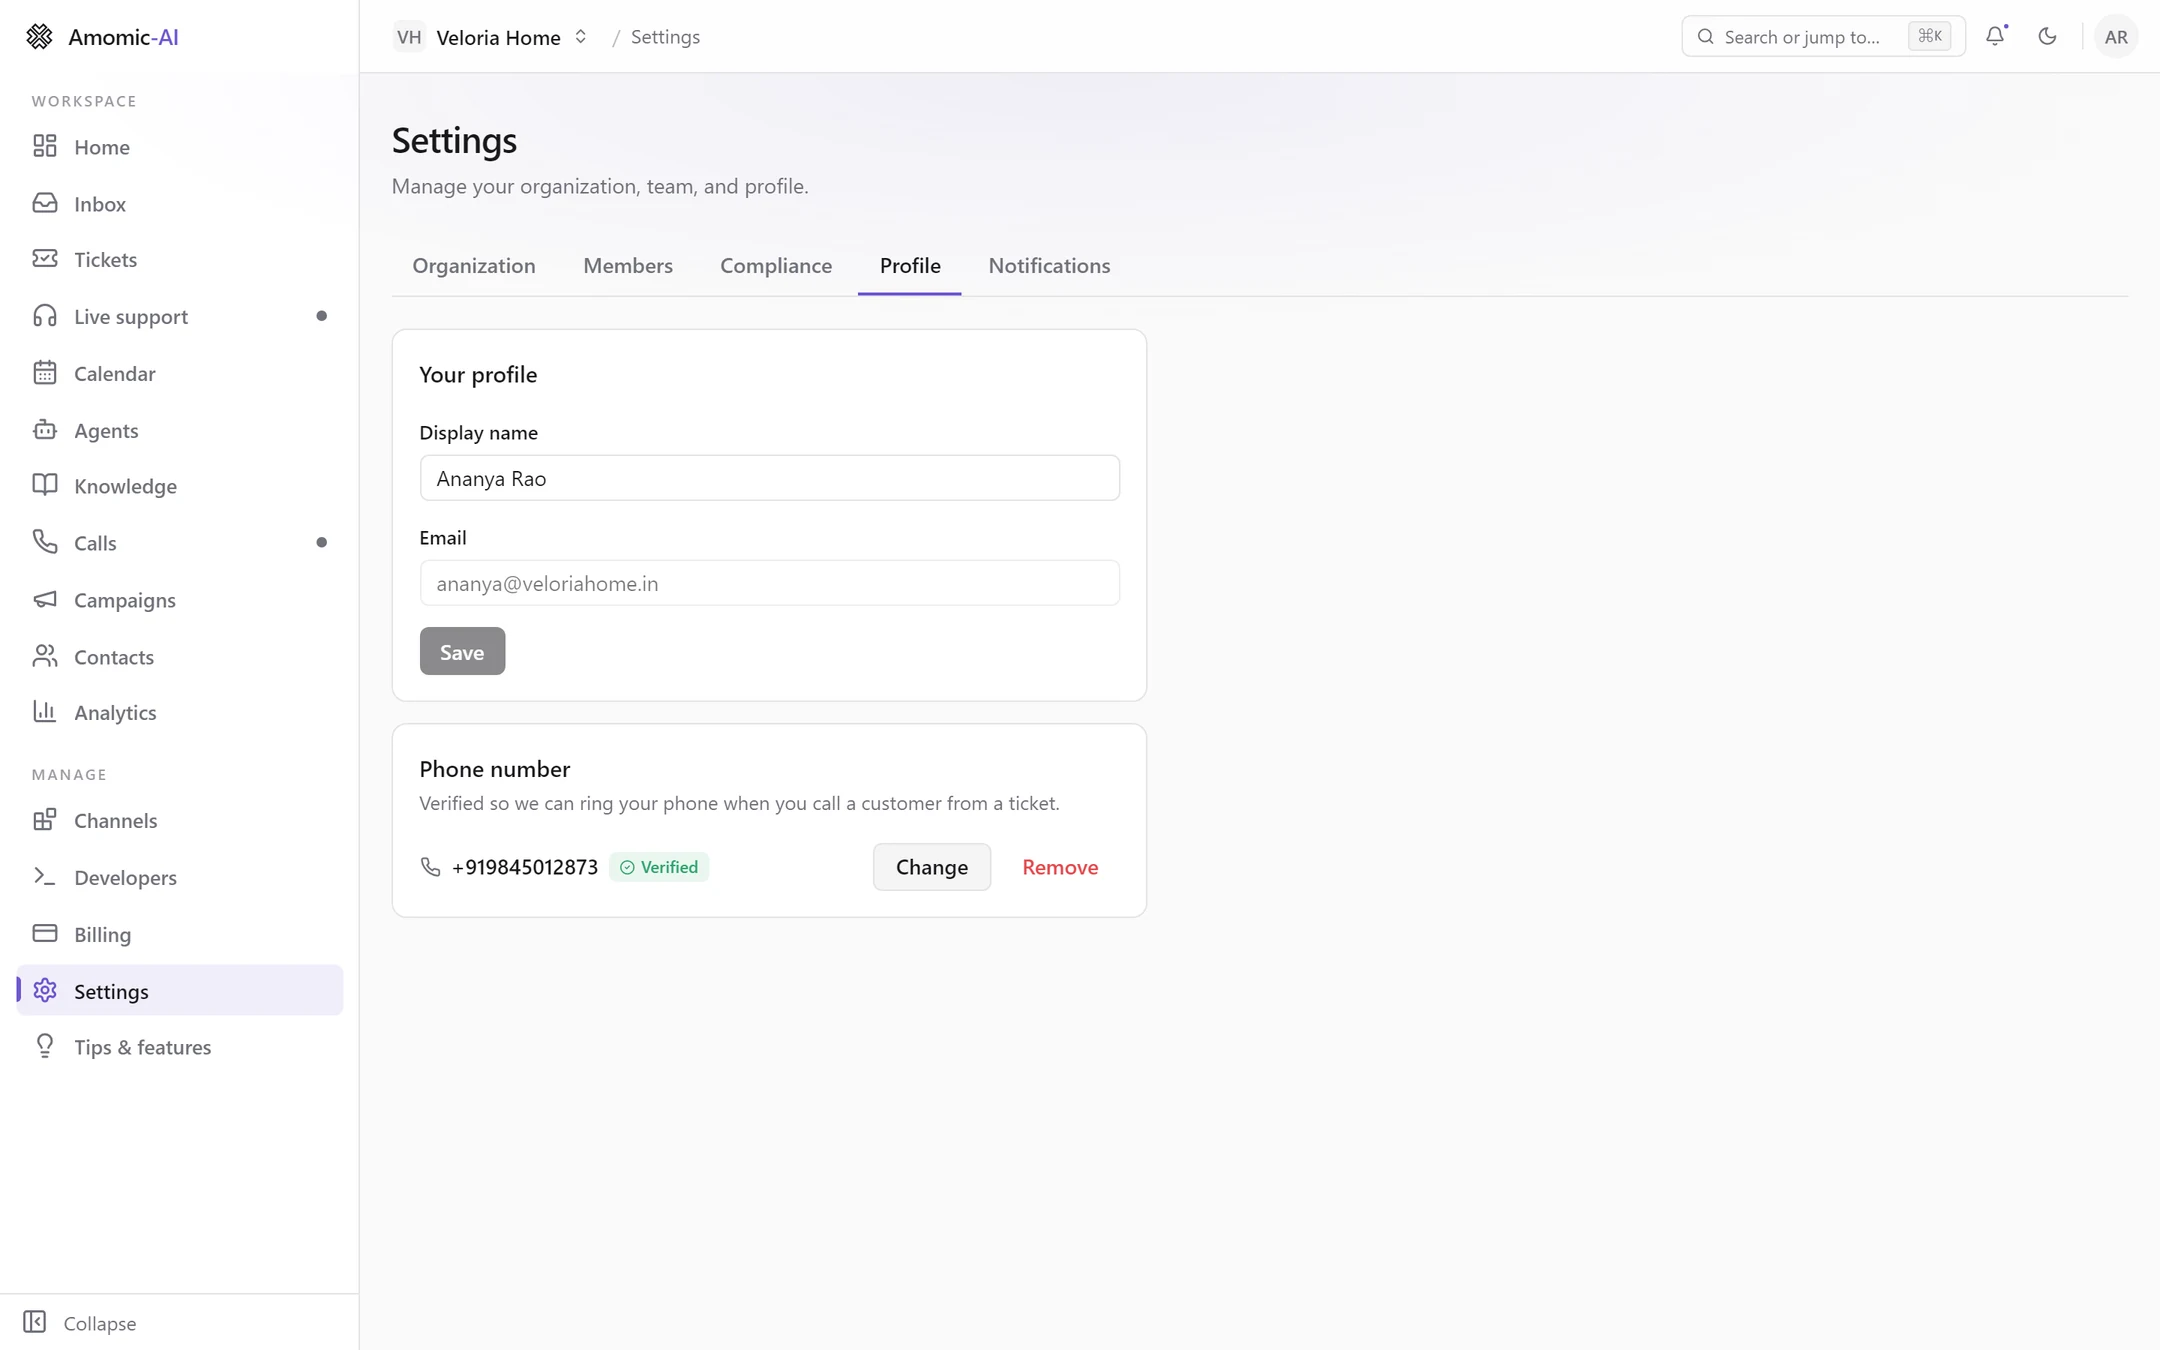The image size is (2160, 1350).
Task: Focus the Display name input field
Action: click(x=770, y=478)
